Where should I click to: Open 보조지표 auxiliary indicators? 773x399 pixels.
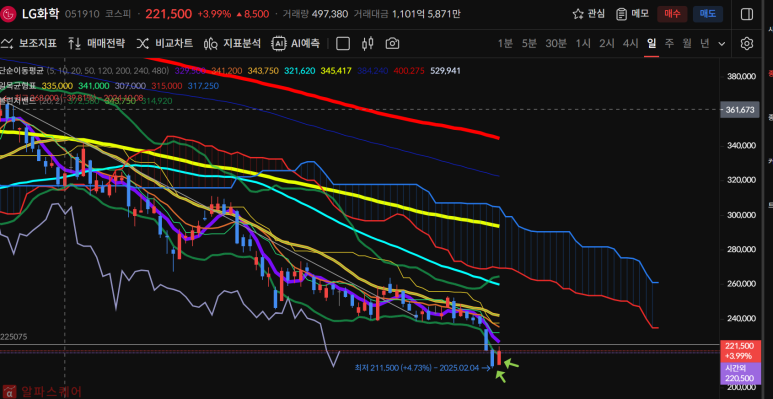coord(29,43)
